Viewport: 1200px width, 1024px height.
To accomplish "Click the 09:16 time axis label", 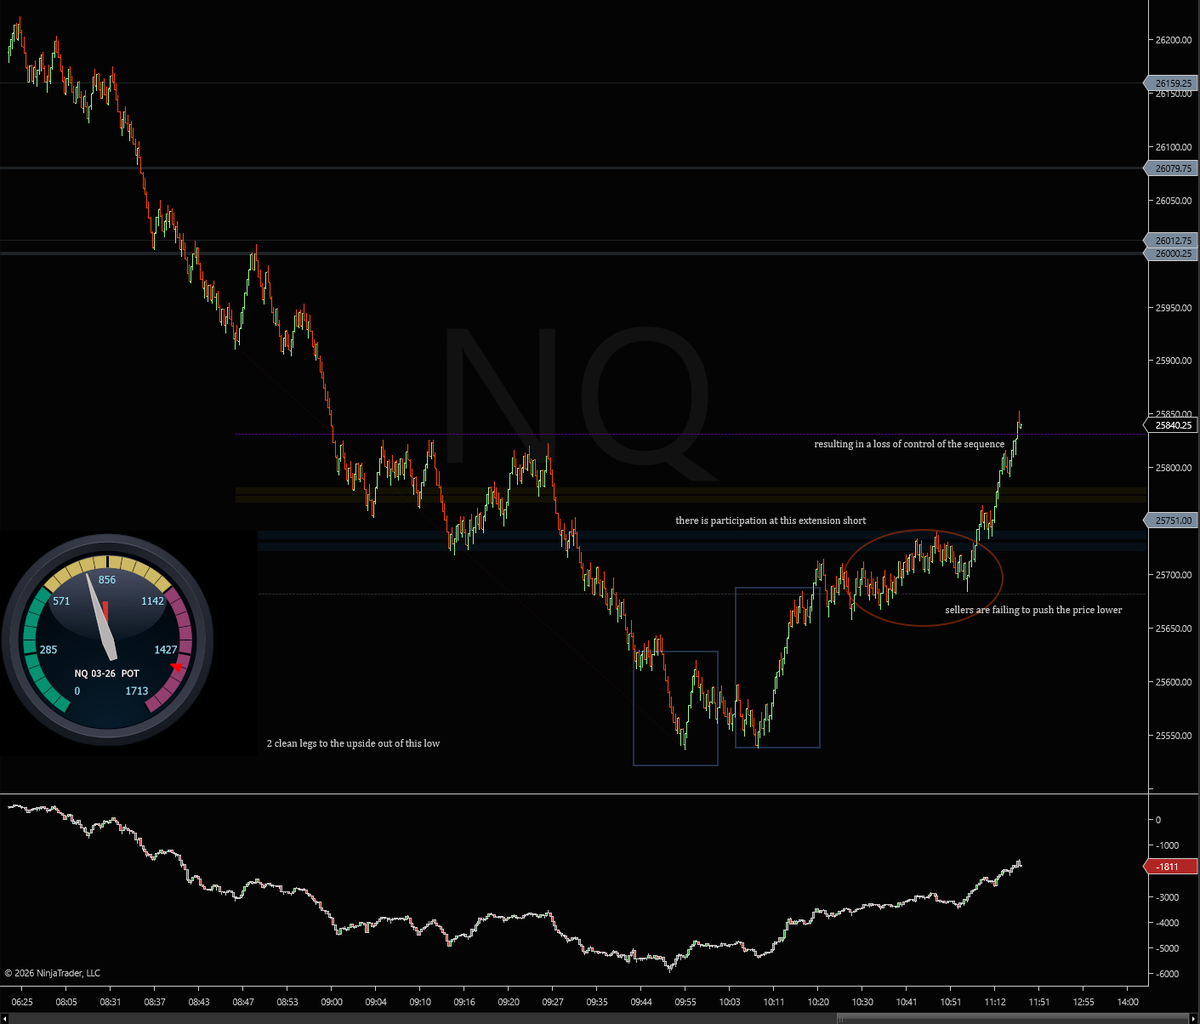I will click(464, 1001).
